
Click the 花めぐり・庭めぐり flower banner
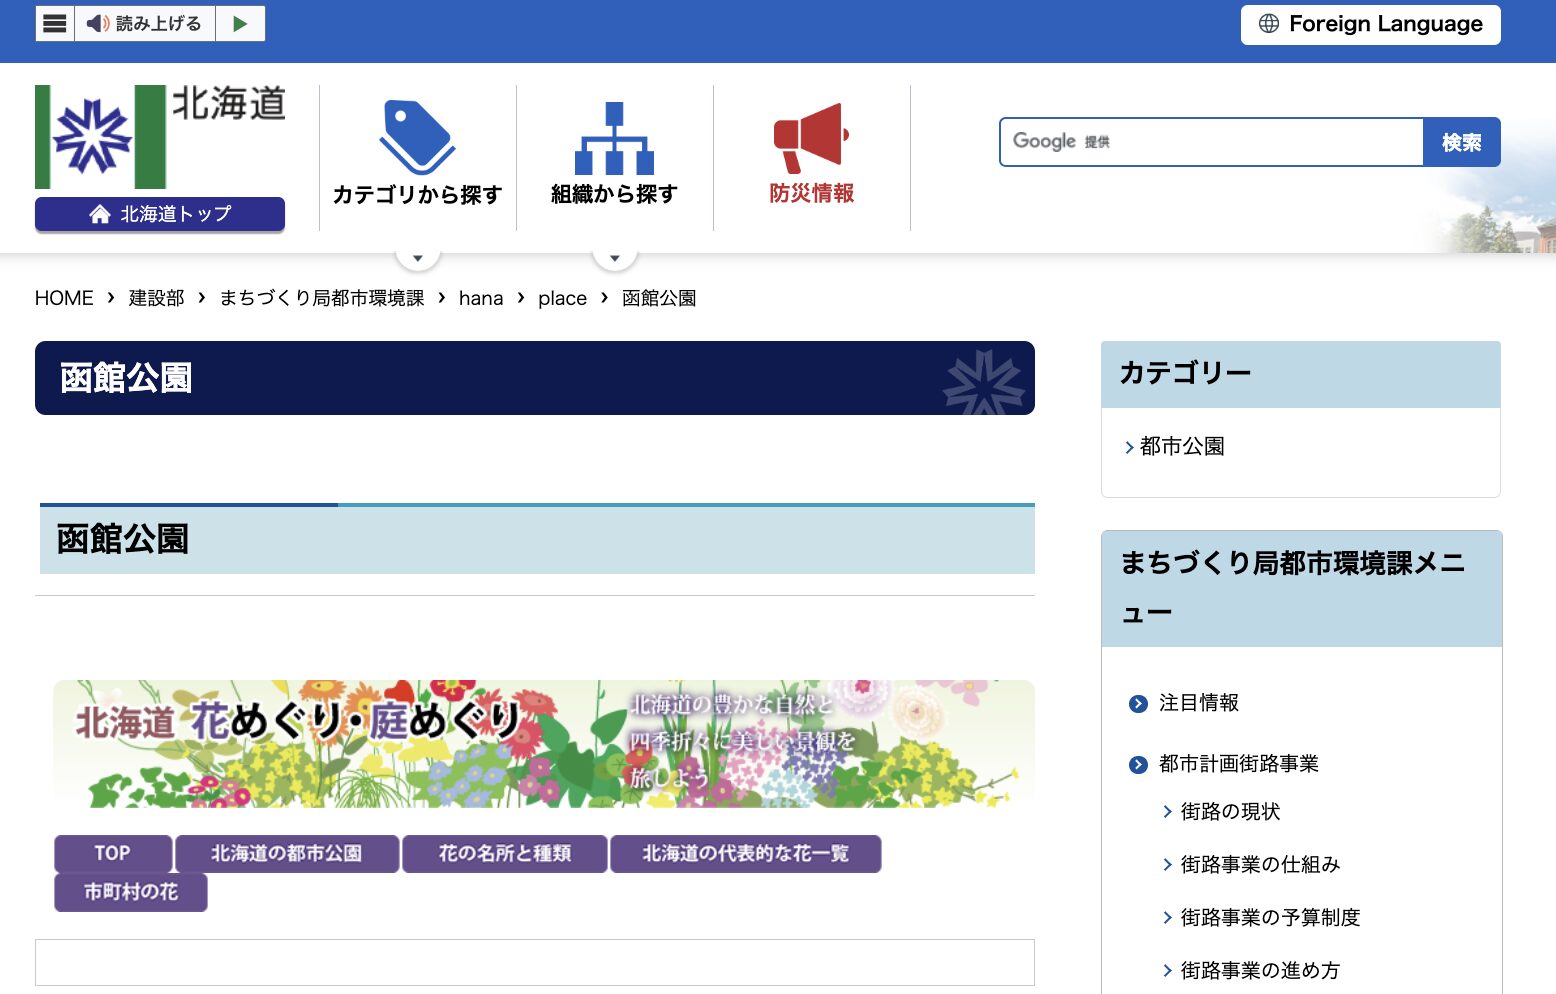click(x=544, y=744)
